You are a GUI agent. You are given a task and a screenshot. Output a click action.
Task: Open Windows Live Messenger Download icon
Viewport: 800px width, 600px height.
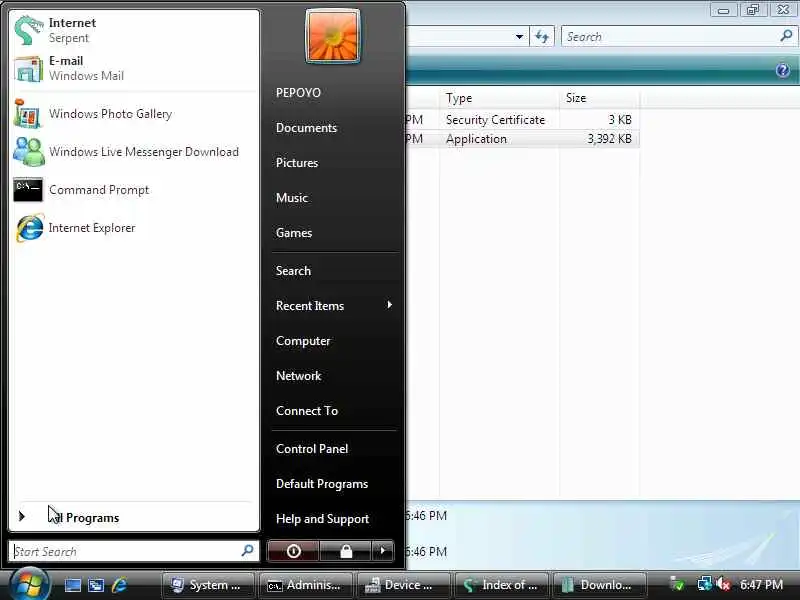click(x=28, y=152)
